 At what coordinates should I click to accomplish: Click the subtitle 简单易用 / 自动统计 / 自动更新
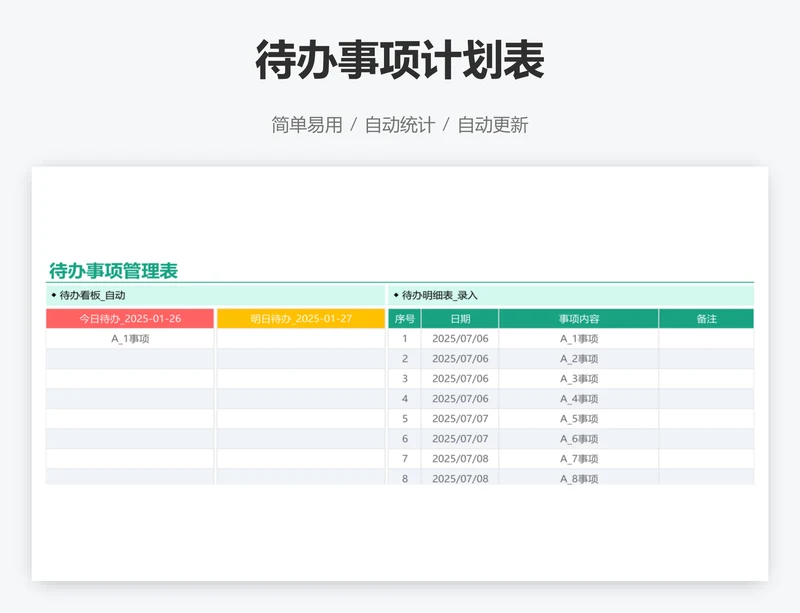400,125
